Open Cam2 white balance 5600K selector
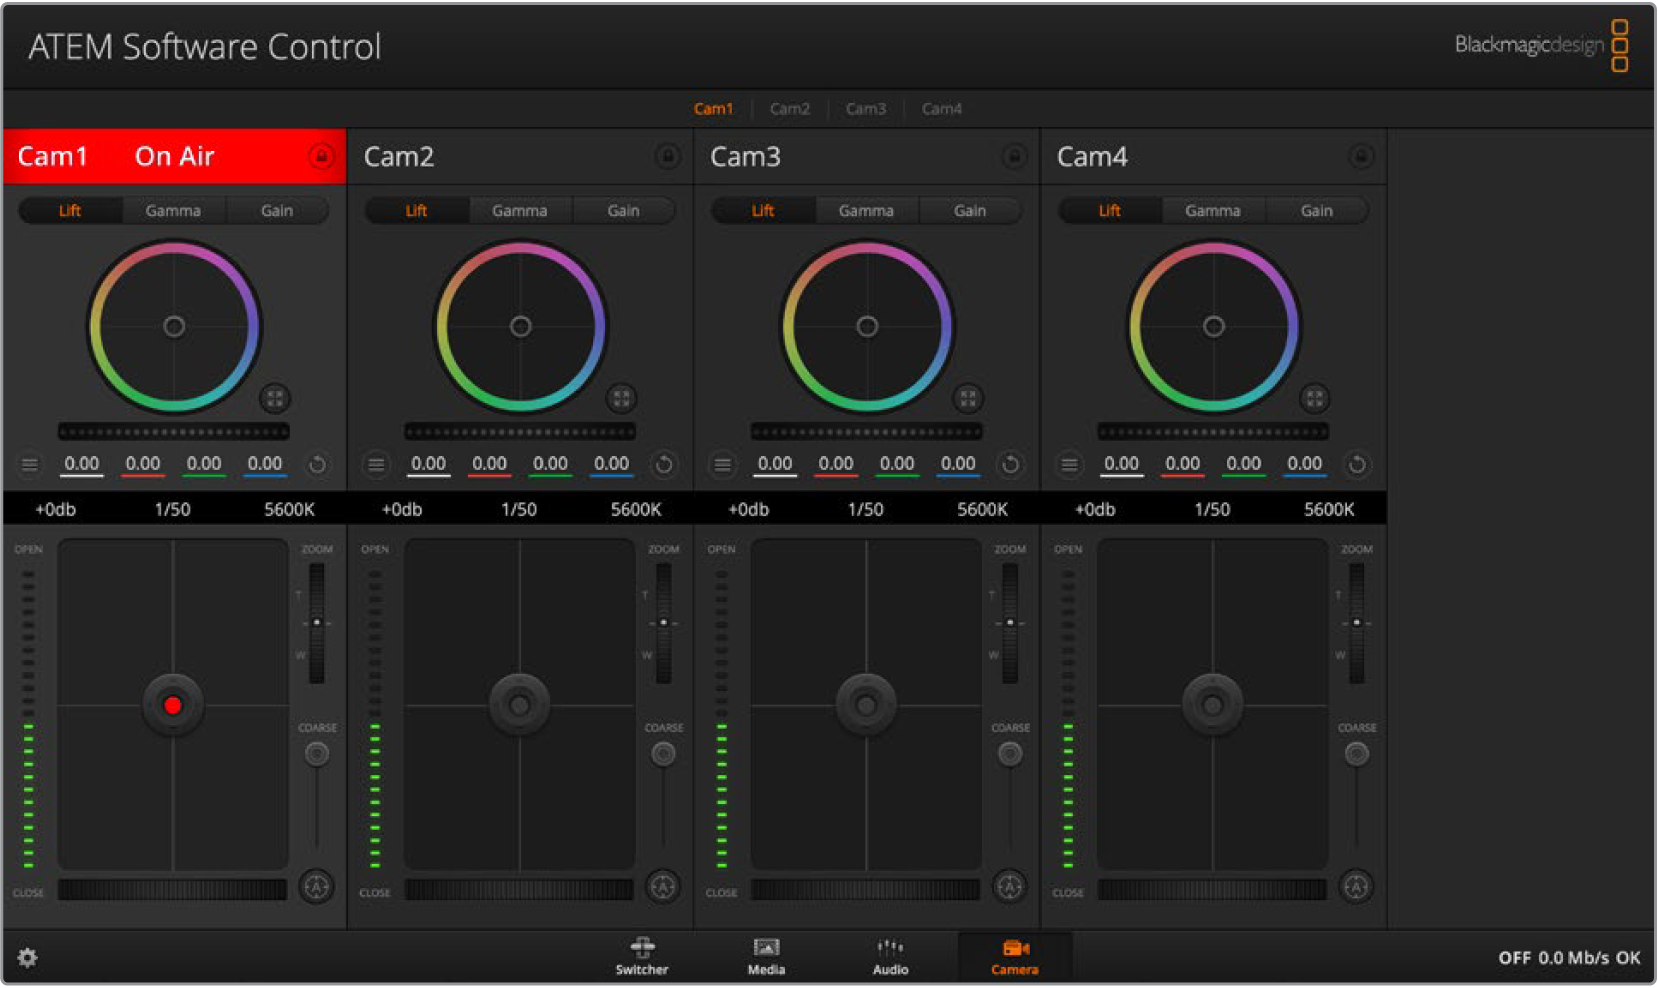 [636, 509]
